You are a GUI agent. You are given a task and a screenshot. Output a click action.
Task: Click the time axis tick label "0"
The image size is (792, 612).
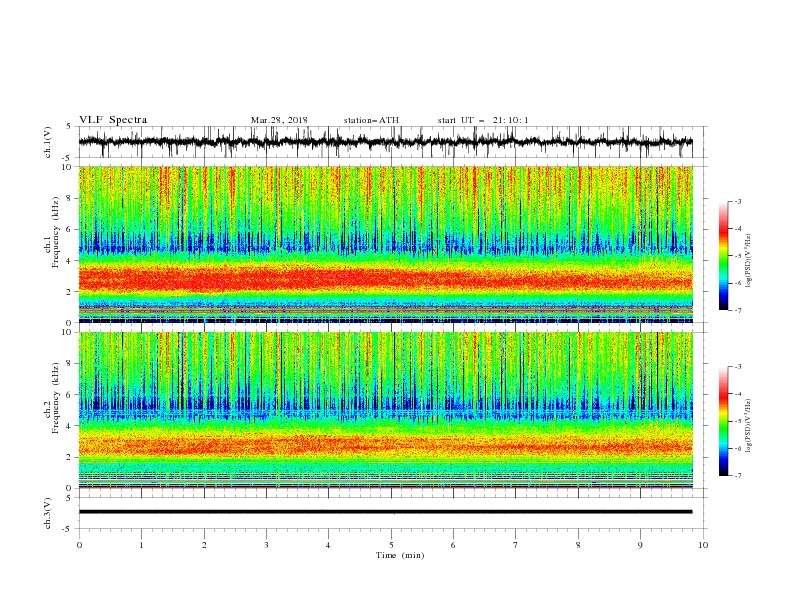[79, 545]
